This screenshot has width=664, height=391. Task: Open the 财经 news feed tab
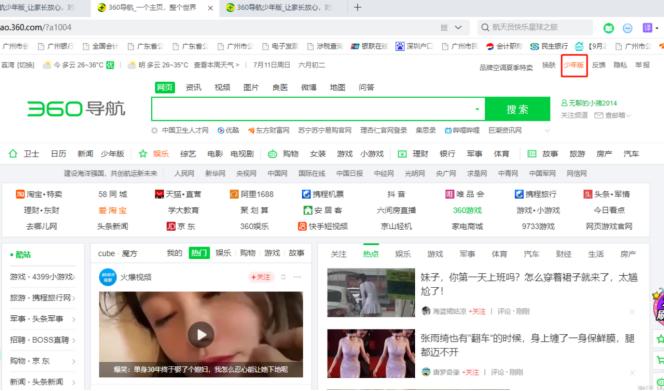point(564,254)
